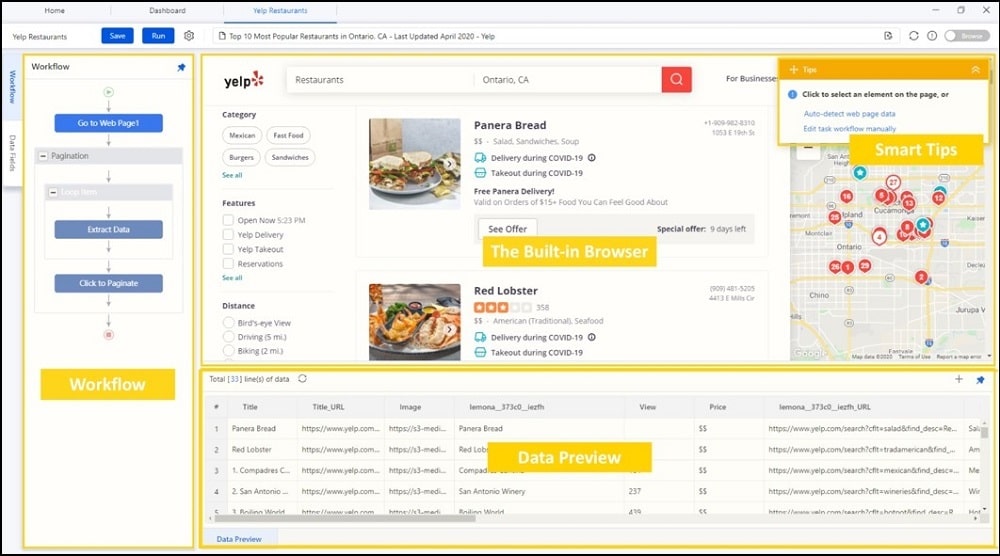Check the Yelp Delivery filter
Screen dimensions: 1000x556
228,235
